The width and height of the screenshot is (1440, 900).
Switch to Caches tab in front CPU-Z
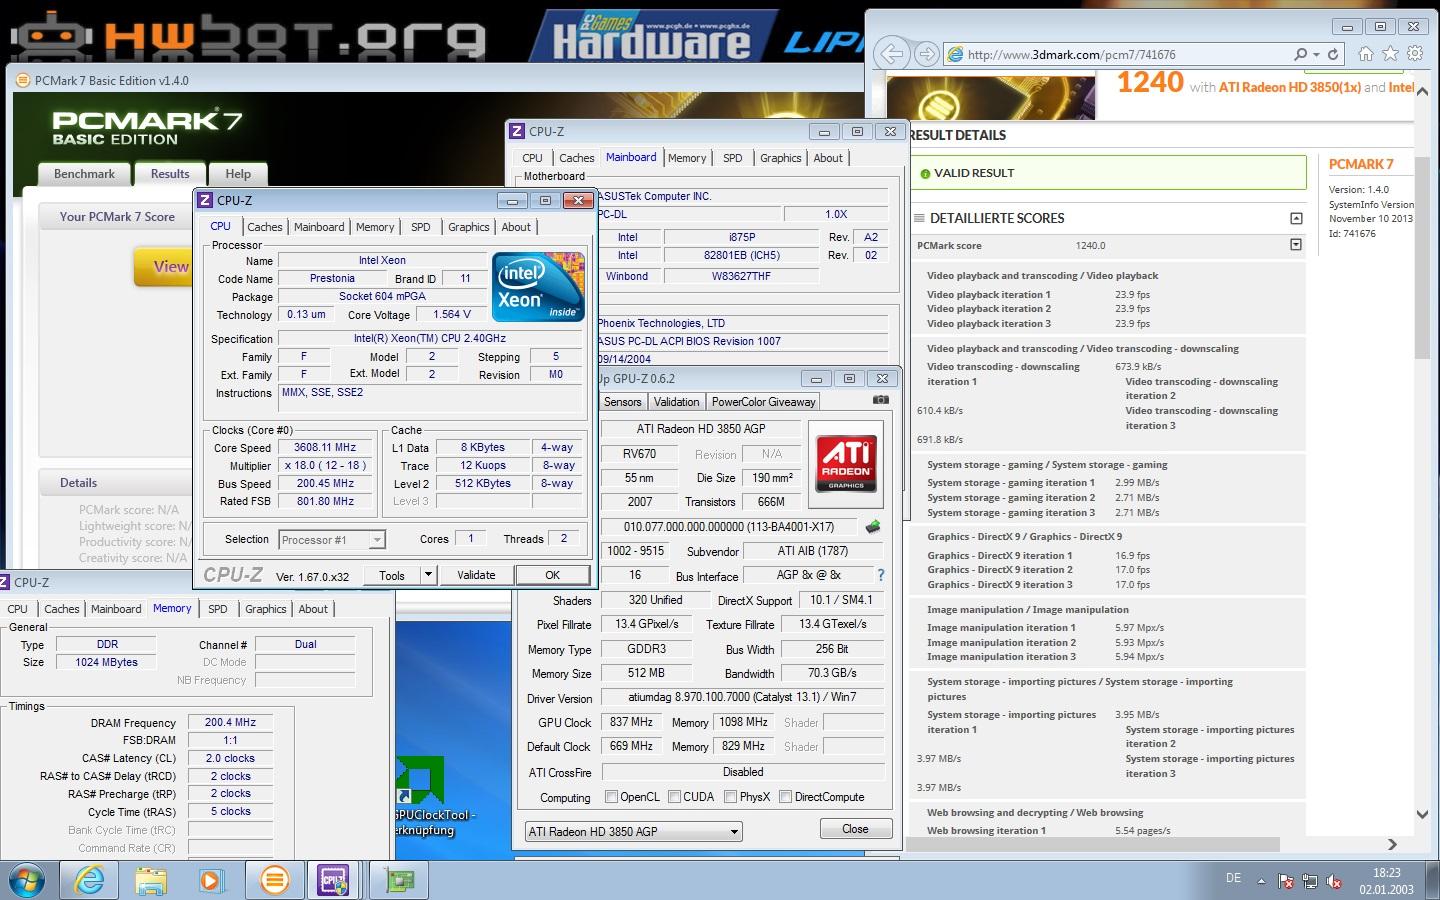pos(265,227)
